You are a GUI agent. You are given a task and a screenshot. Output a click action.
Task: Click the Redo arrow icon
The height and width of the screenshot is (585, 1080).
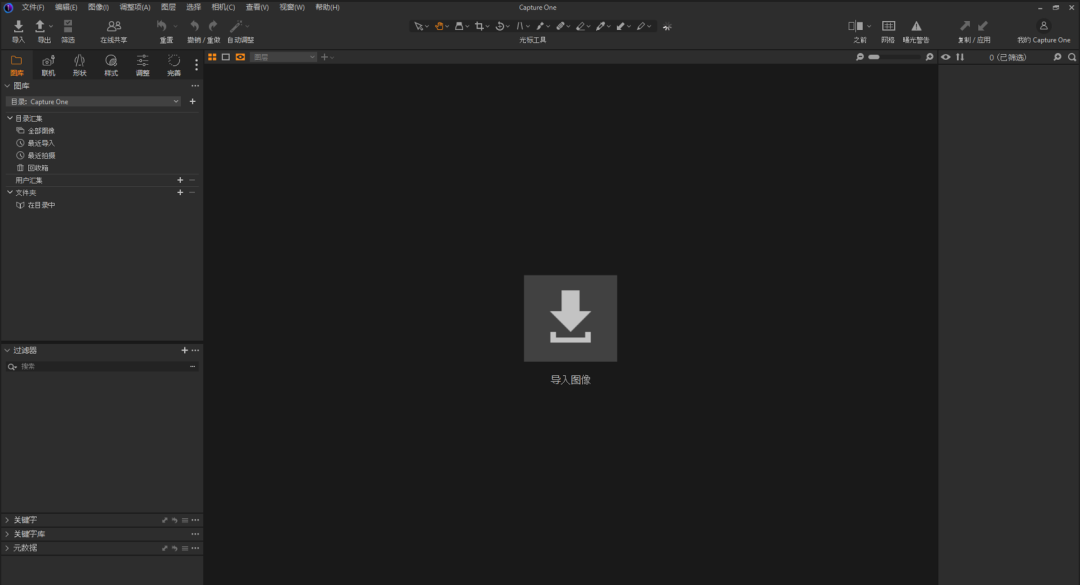click(213, 26)
